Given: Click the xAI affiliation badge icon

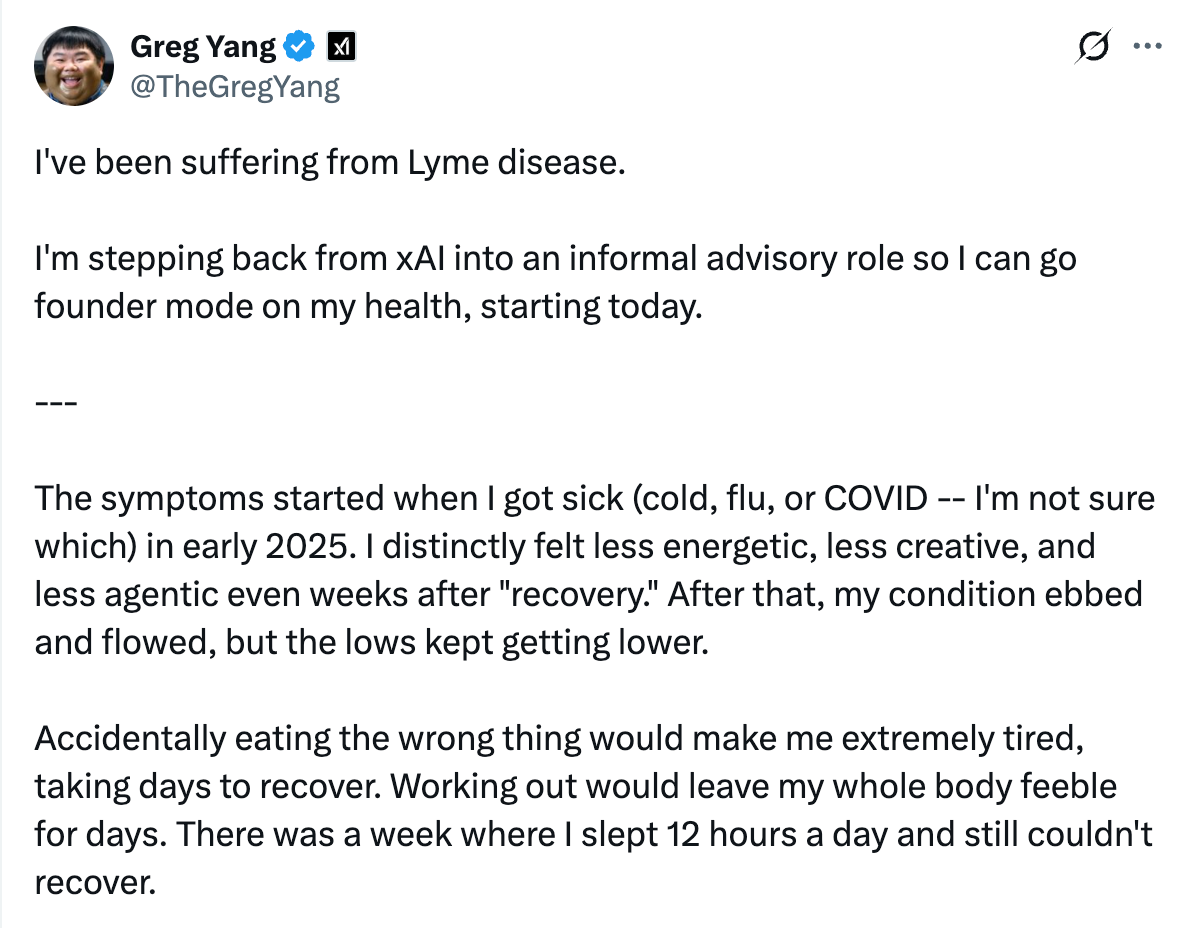Looking at the screenshot, I should (x=342, y=46).
